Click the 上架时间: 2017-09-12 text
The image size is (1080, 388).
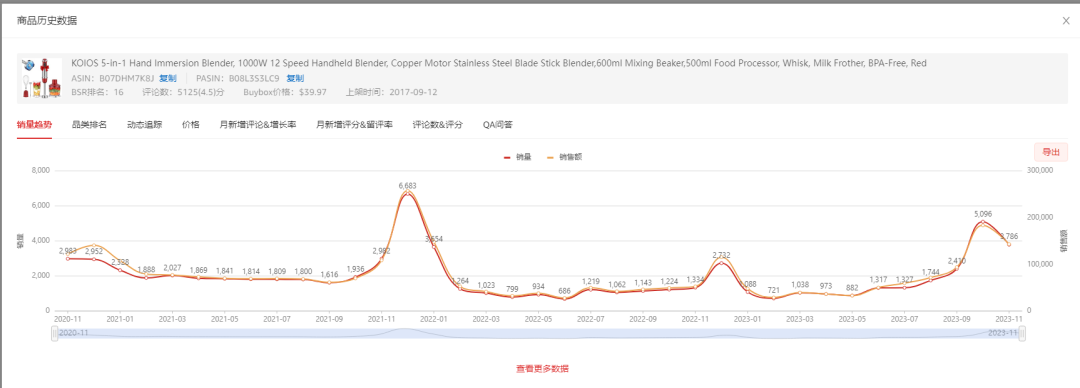coord(391,92)
